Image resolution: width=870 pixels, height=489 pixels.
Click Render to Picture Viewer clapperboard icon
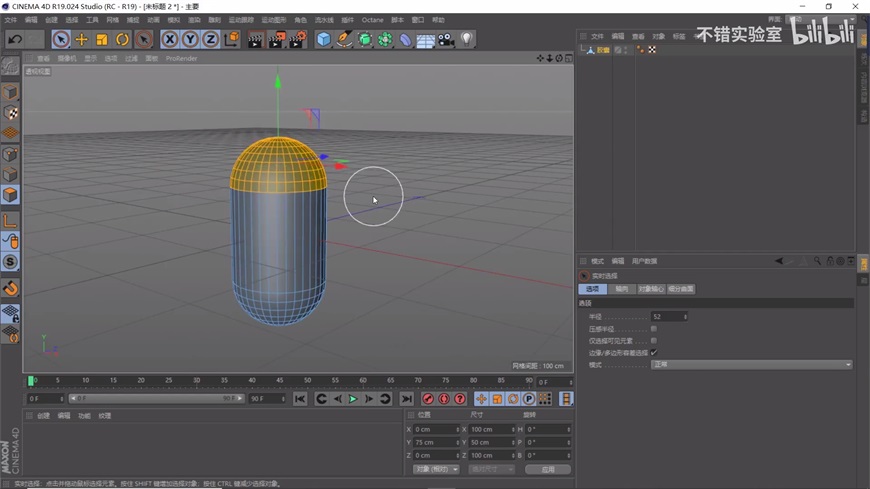pos(276,39)
